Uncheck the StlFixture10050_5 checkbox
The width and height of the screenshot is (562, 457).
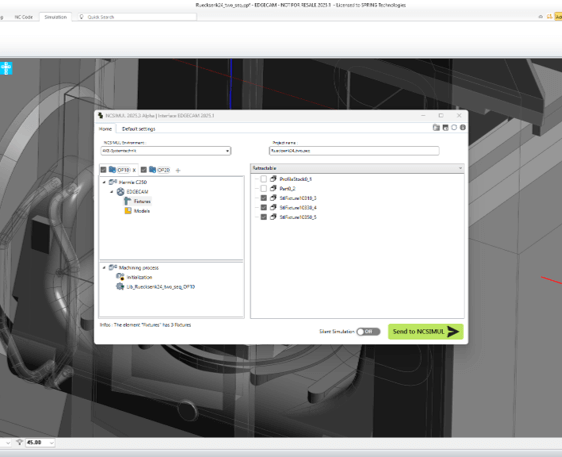tap(264, 217)
